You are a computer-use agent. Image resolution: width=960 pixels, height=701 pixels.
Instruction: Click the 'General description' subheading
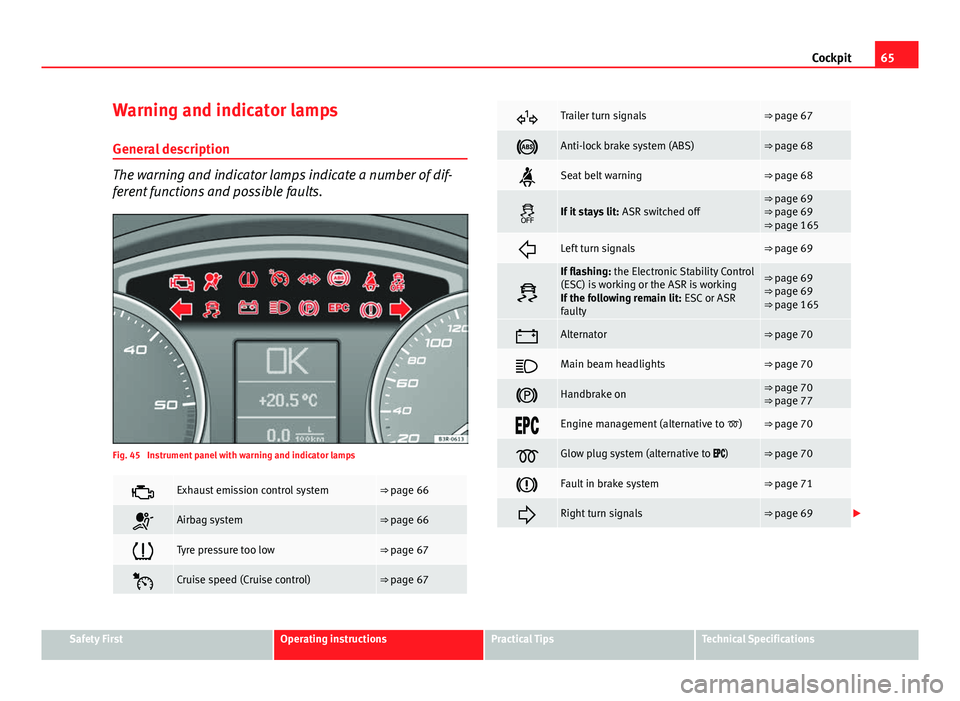pos(171,149)
